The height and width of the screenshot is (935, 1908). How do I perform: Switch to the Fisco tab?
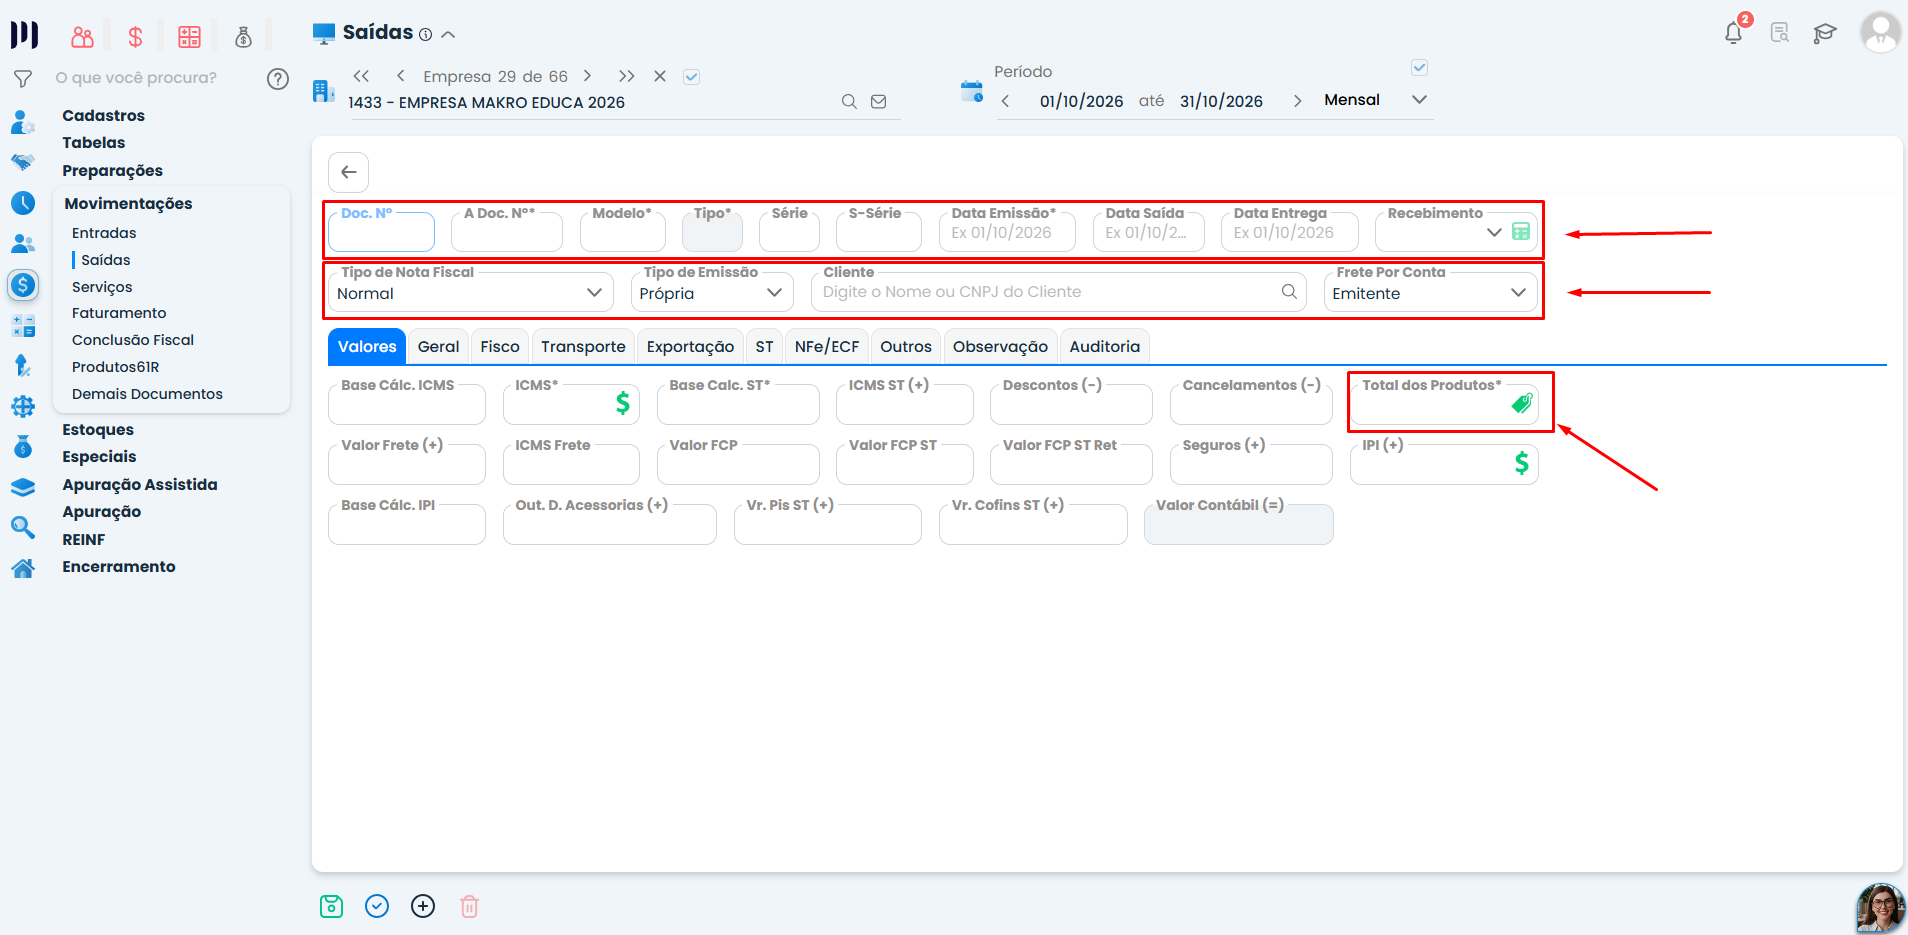(500, 346)
